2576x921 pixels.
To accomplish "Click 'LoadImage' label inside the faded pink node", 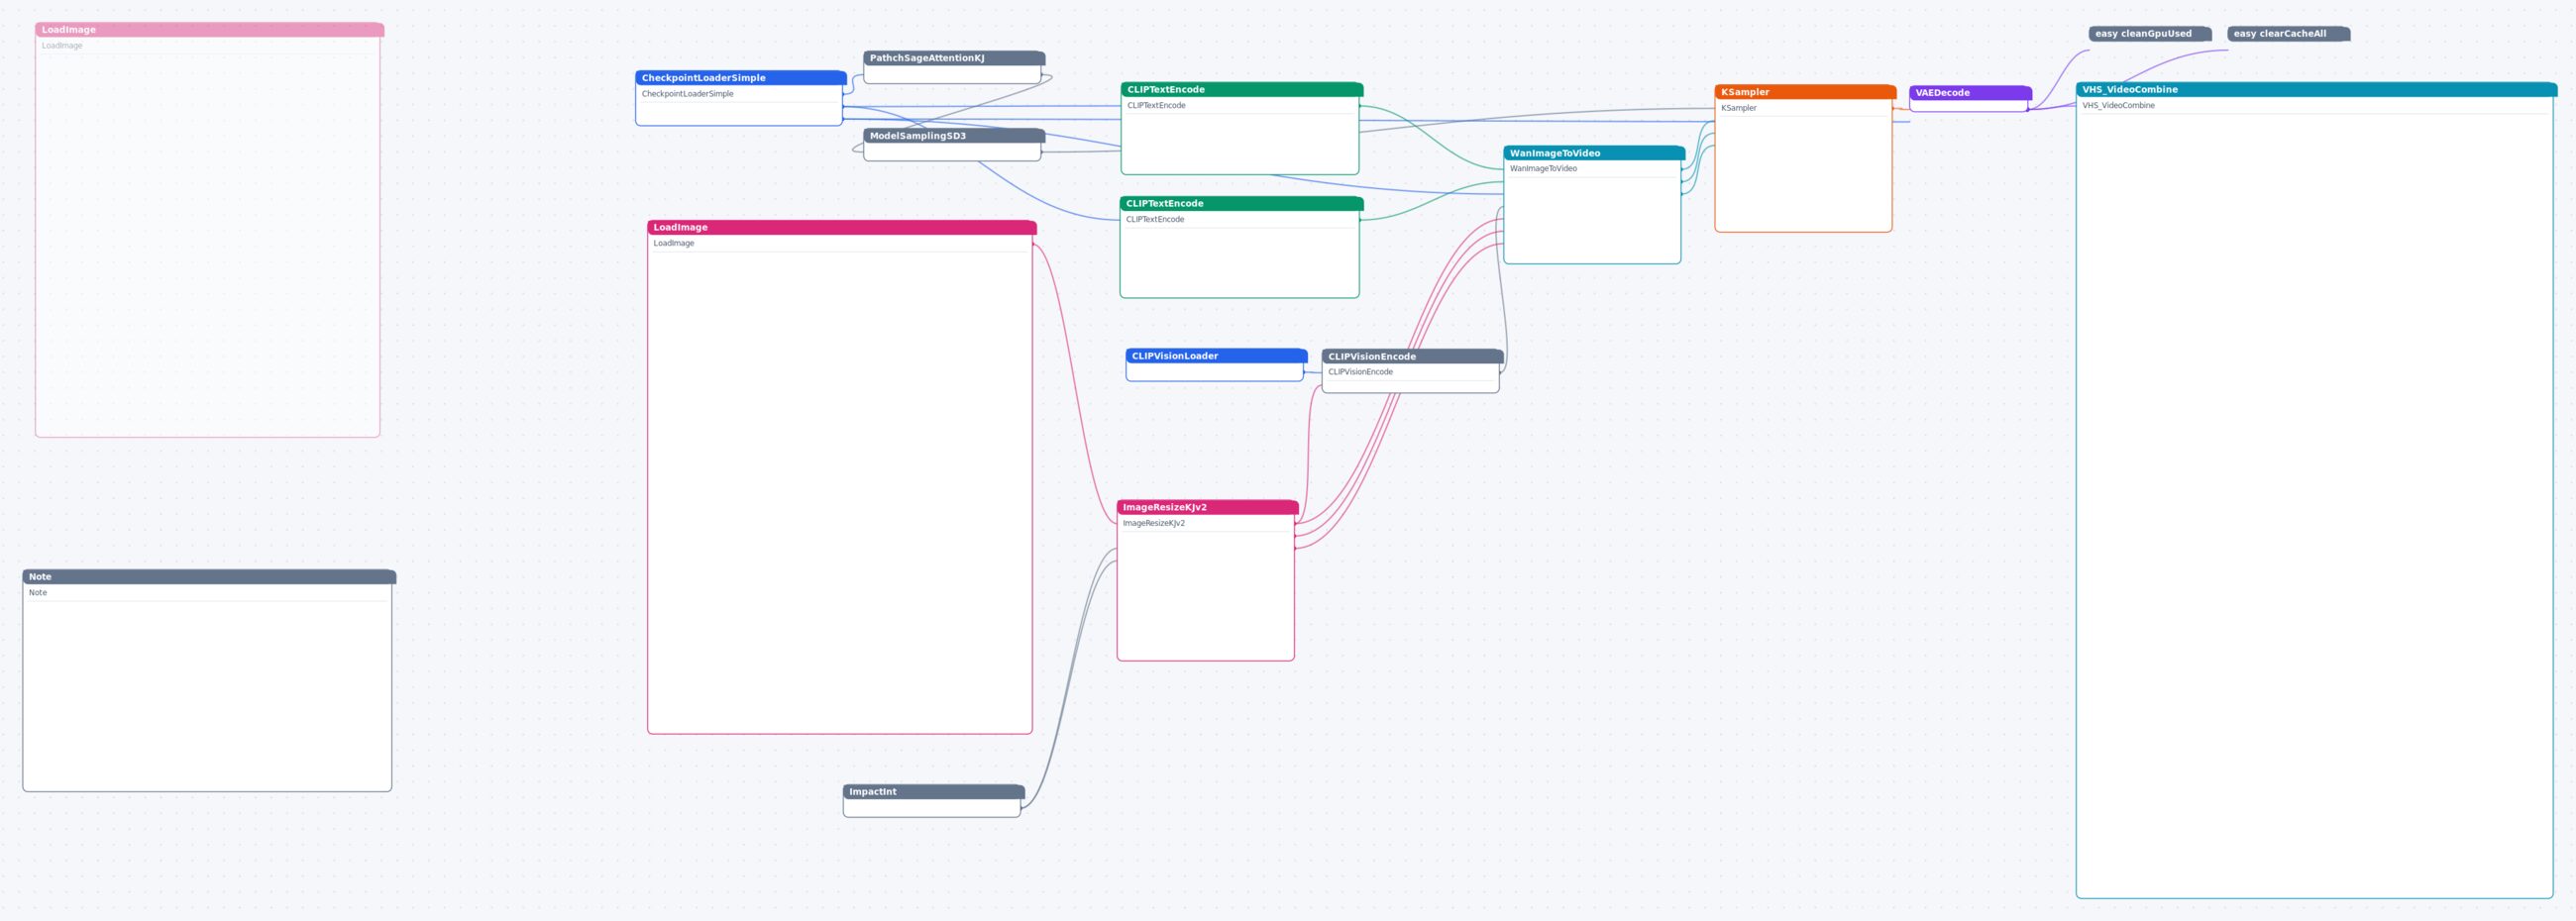I will [x=62, y=46].
